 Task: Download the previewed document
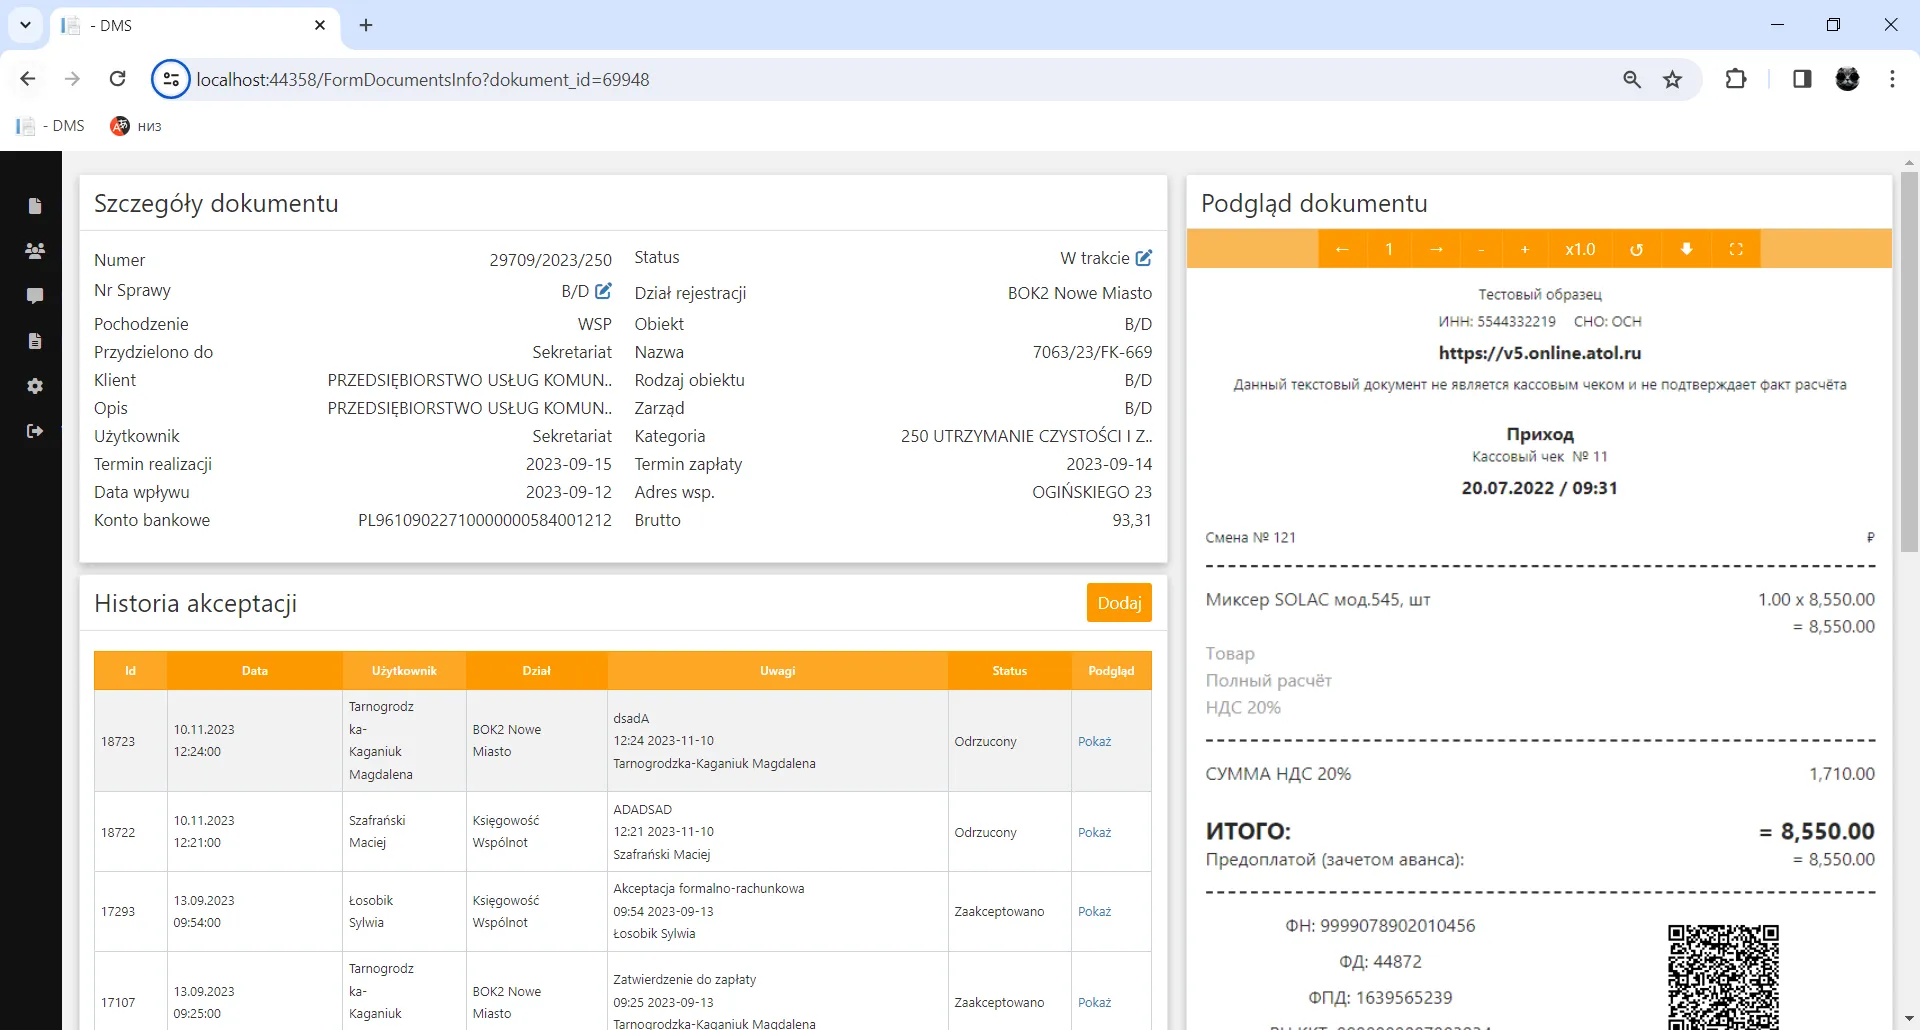click(1686, 249)
